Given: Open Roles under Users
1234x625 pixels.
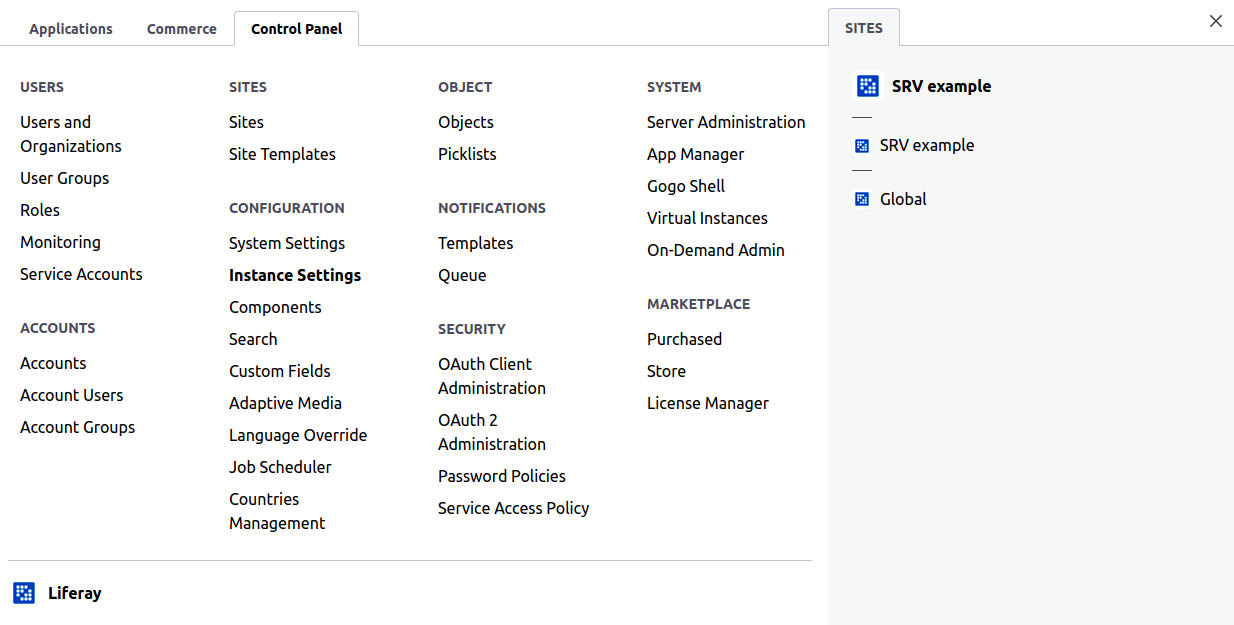Looking at the screenshot, I should click(x=40, y=210).
